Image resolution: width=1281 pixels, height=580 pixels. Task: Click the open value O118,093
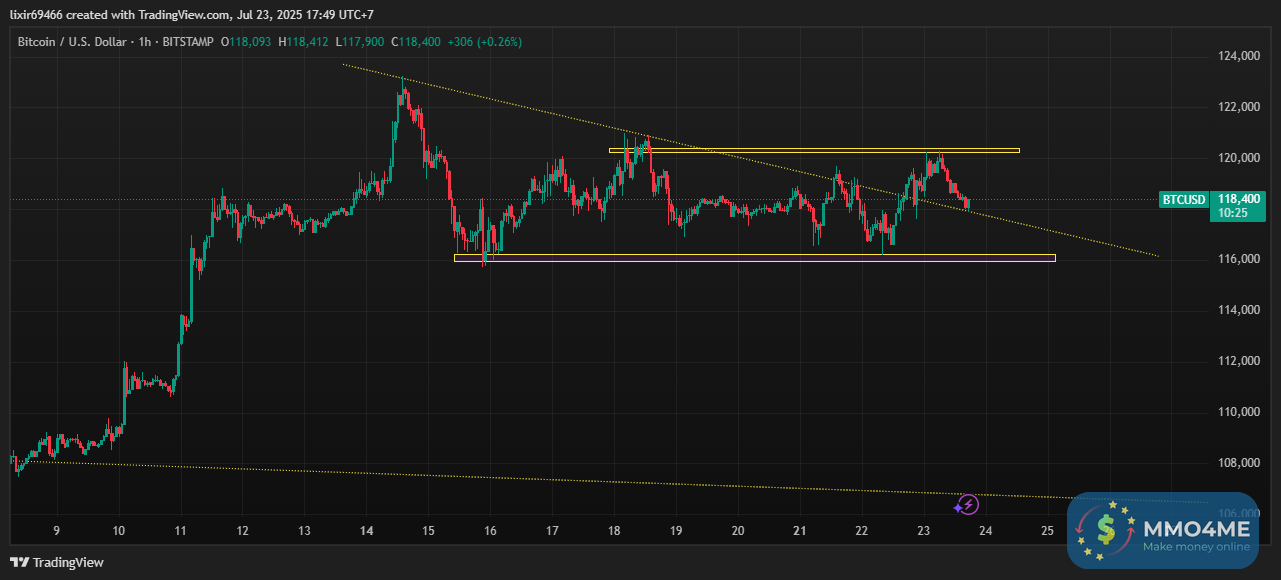[x=247, y=41]
